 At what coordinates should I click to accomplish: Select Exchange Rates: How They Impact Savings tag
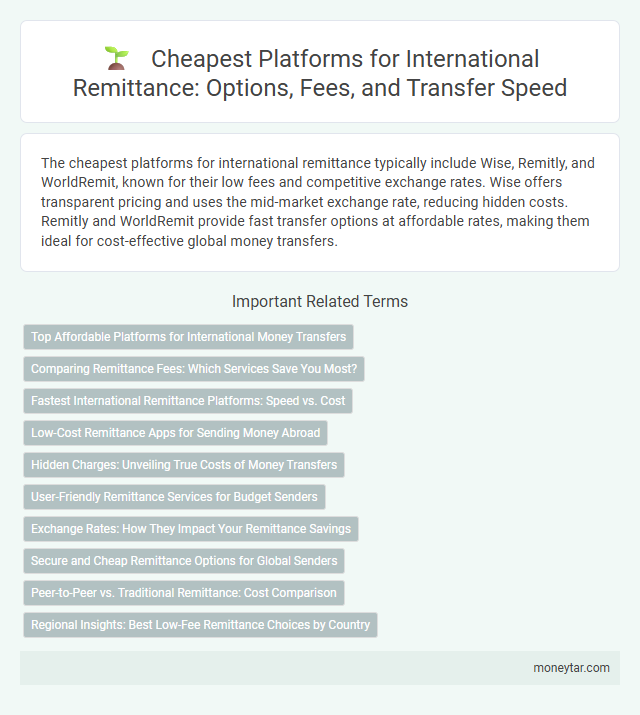[x=191, y=528]
